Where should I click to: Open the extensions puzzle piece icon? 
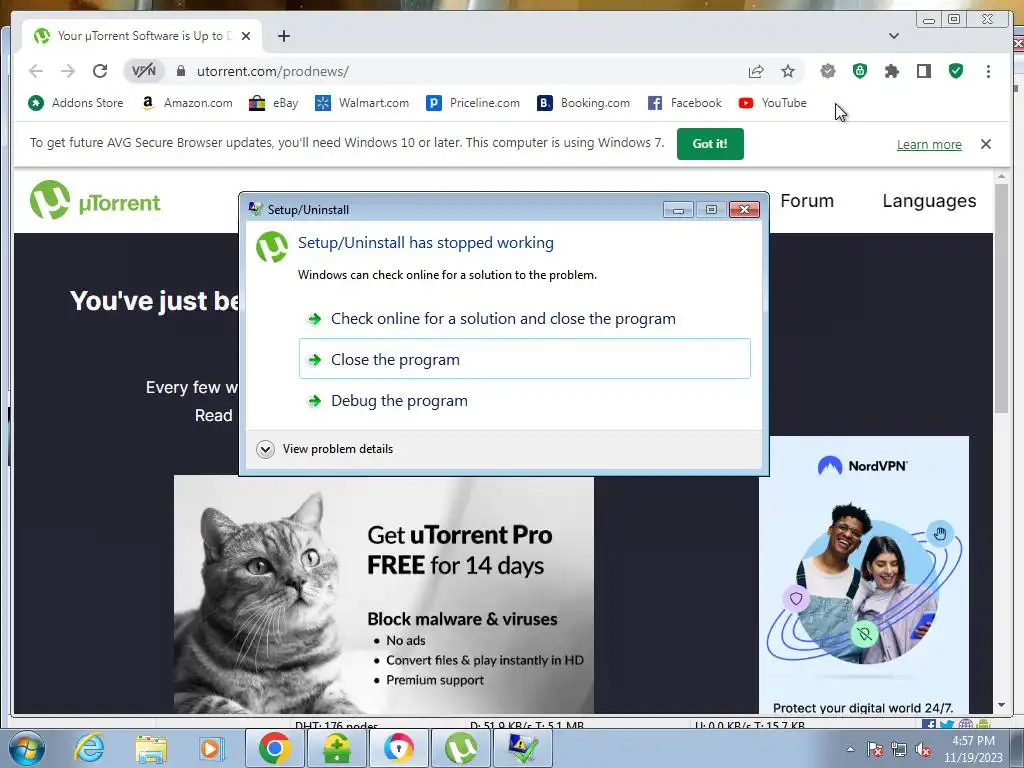(x=891, y=71)
